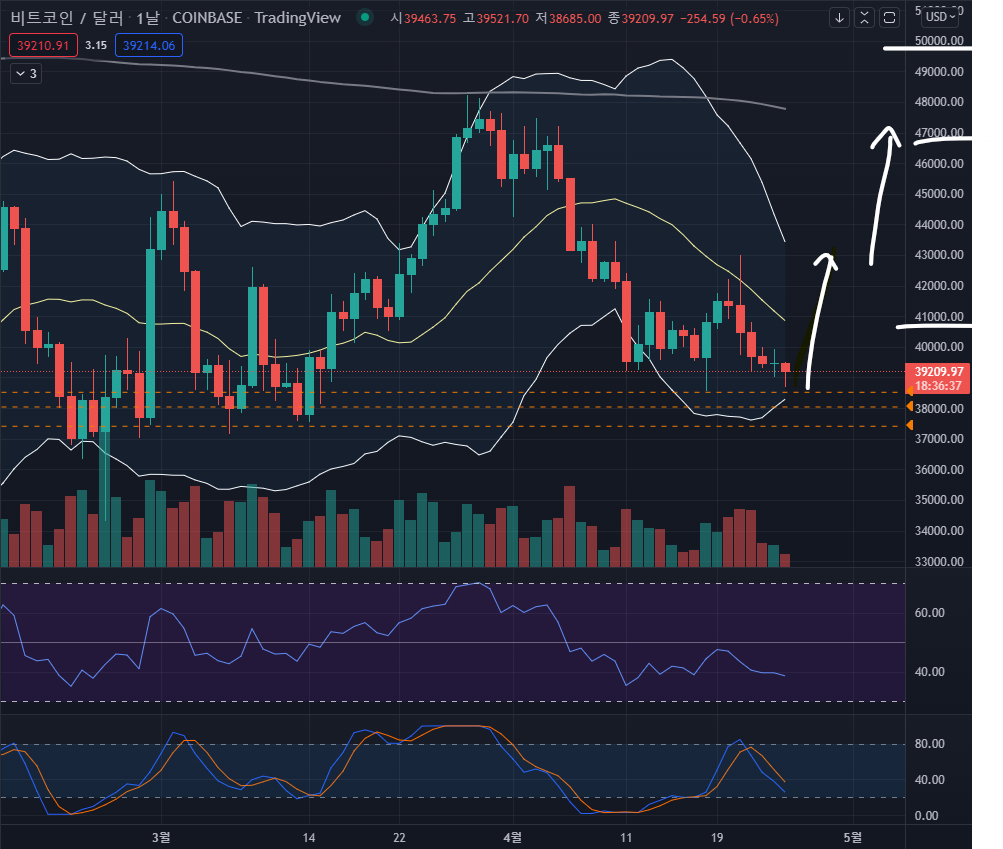Click the 3월 date label on time axis
The image size is (1003, 849).
pyautogui.click(x=161, y=837)
